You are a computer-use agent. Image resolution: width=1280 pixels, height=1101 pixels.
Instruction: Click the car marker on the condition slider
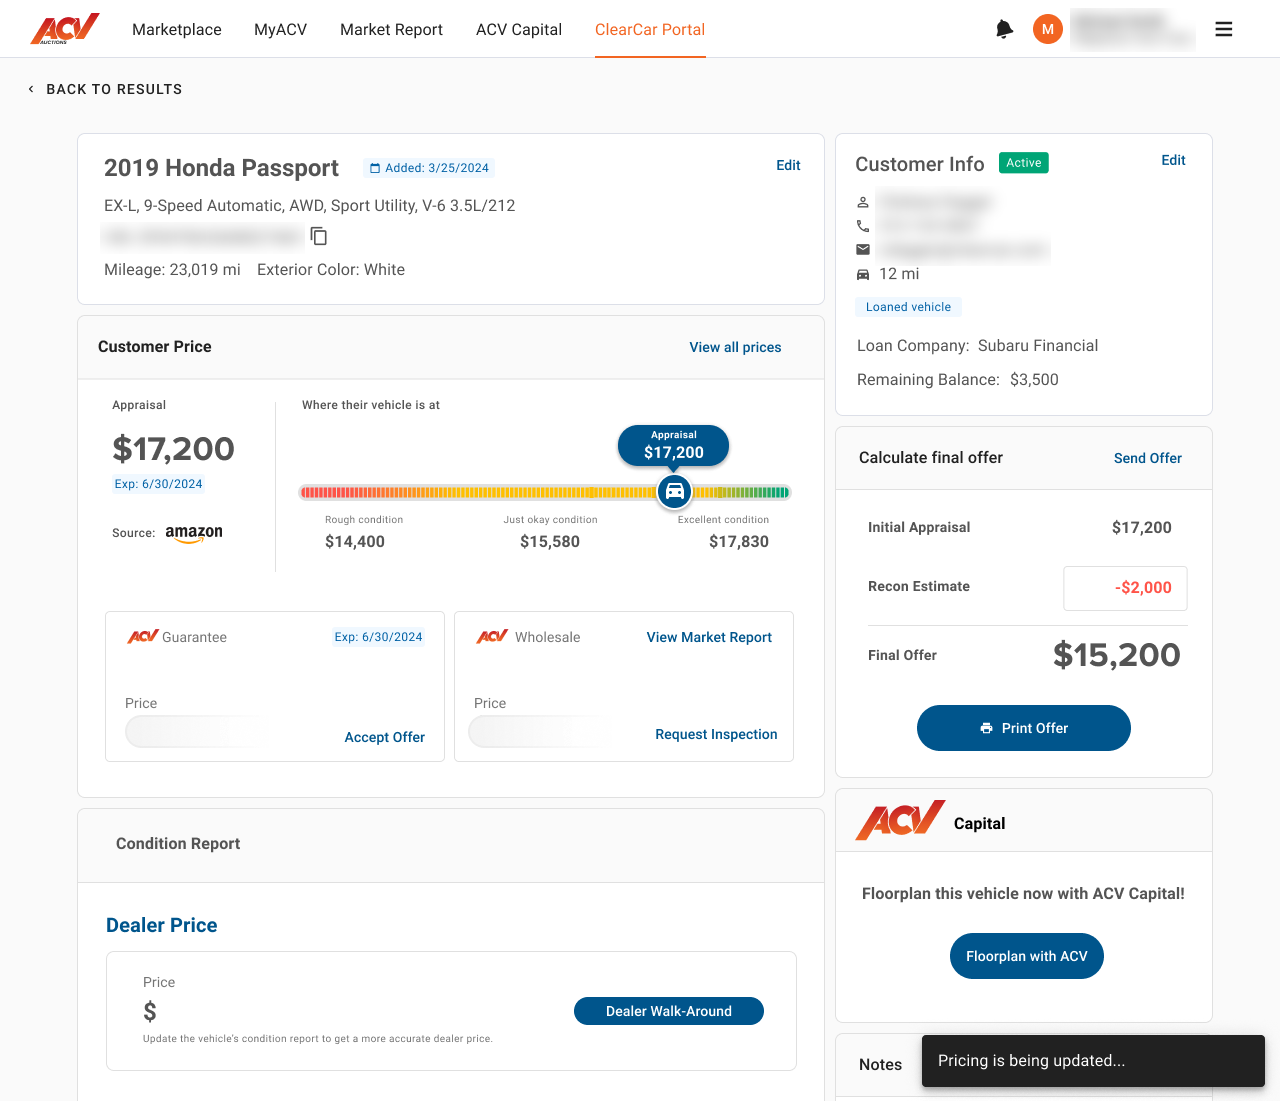click(x=675, y=491)
